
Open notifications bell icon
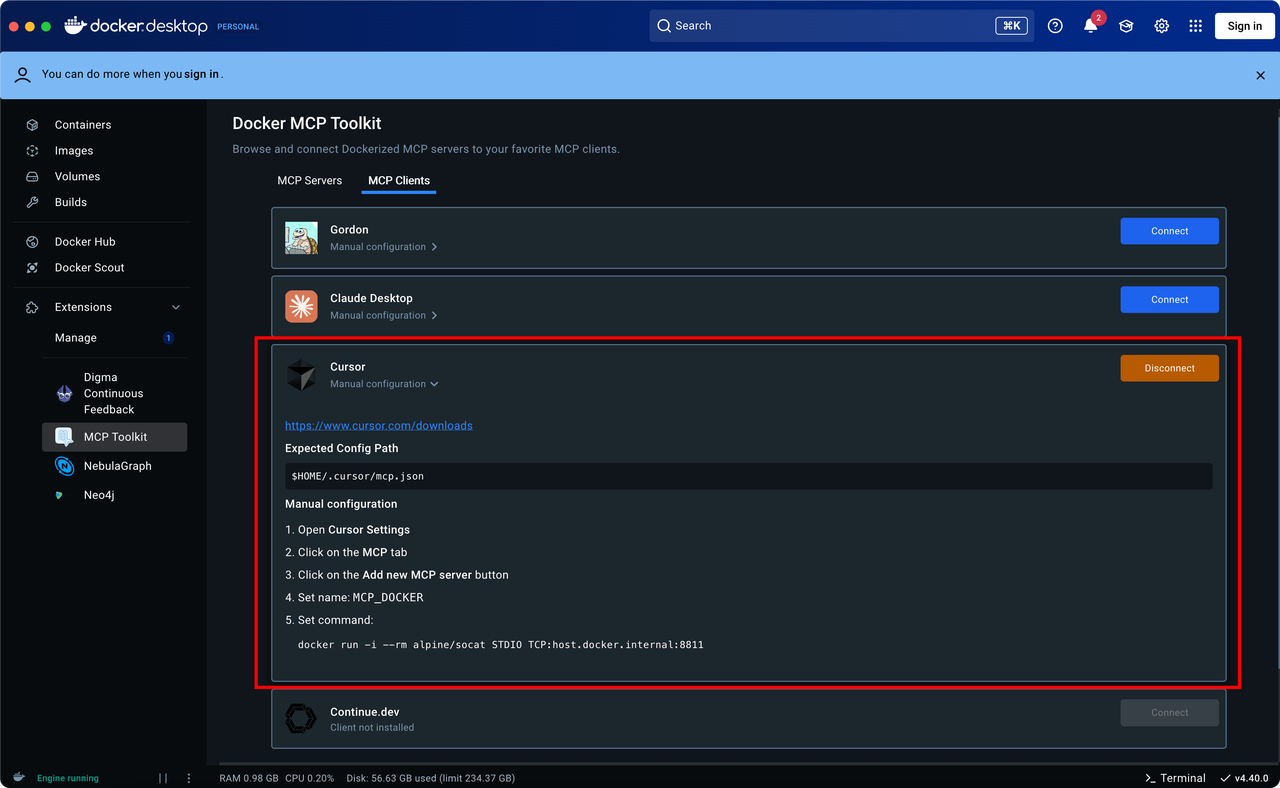tap(1091, 26)
